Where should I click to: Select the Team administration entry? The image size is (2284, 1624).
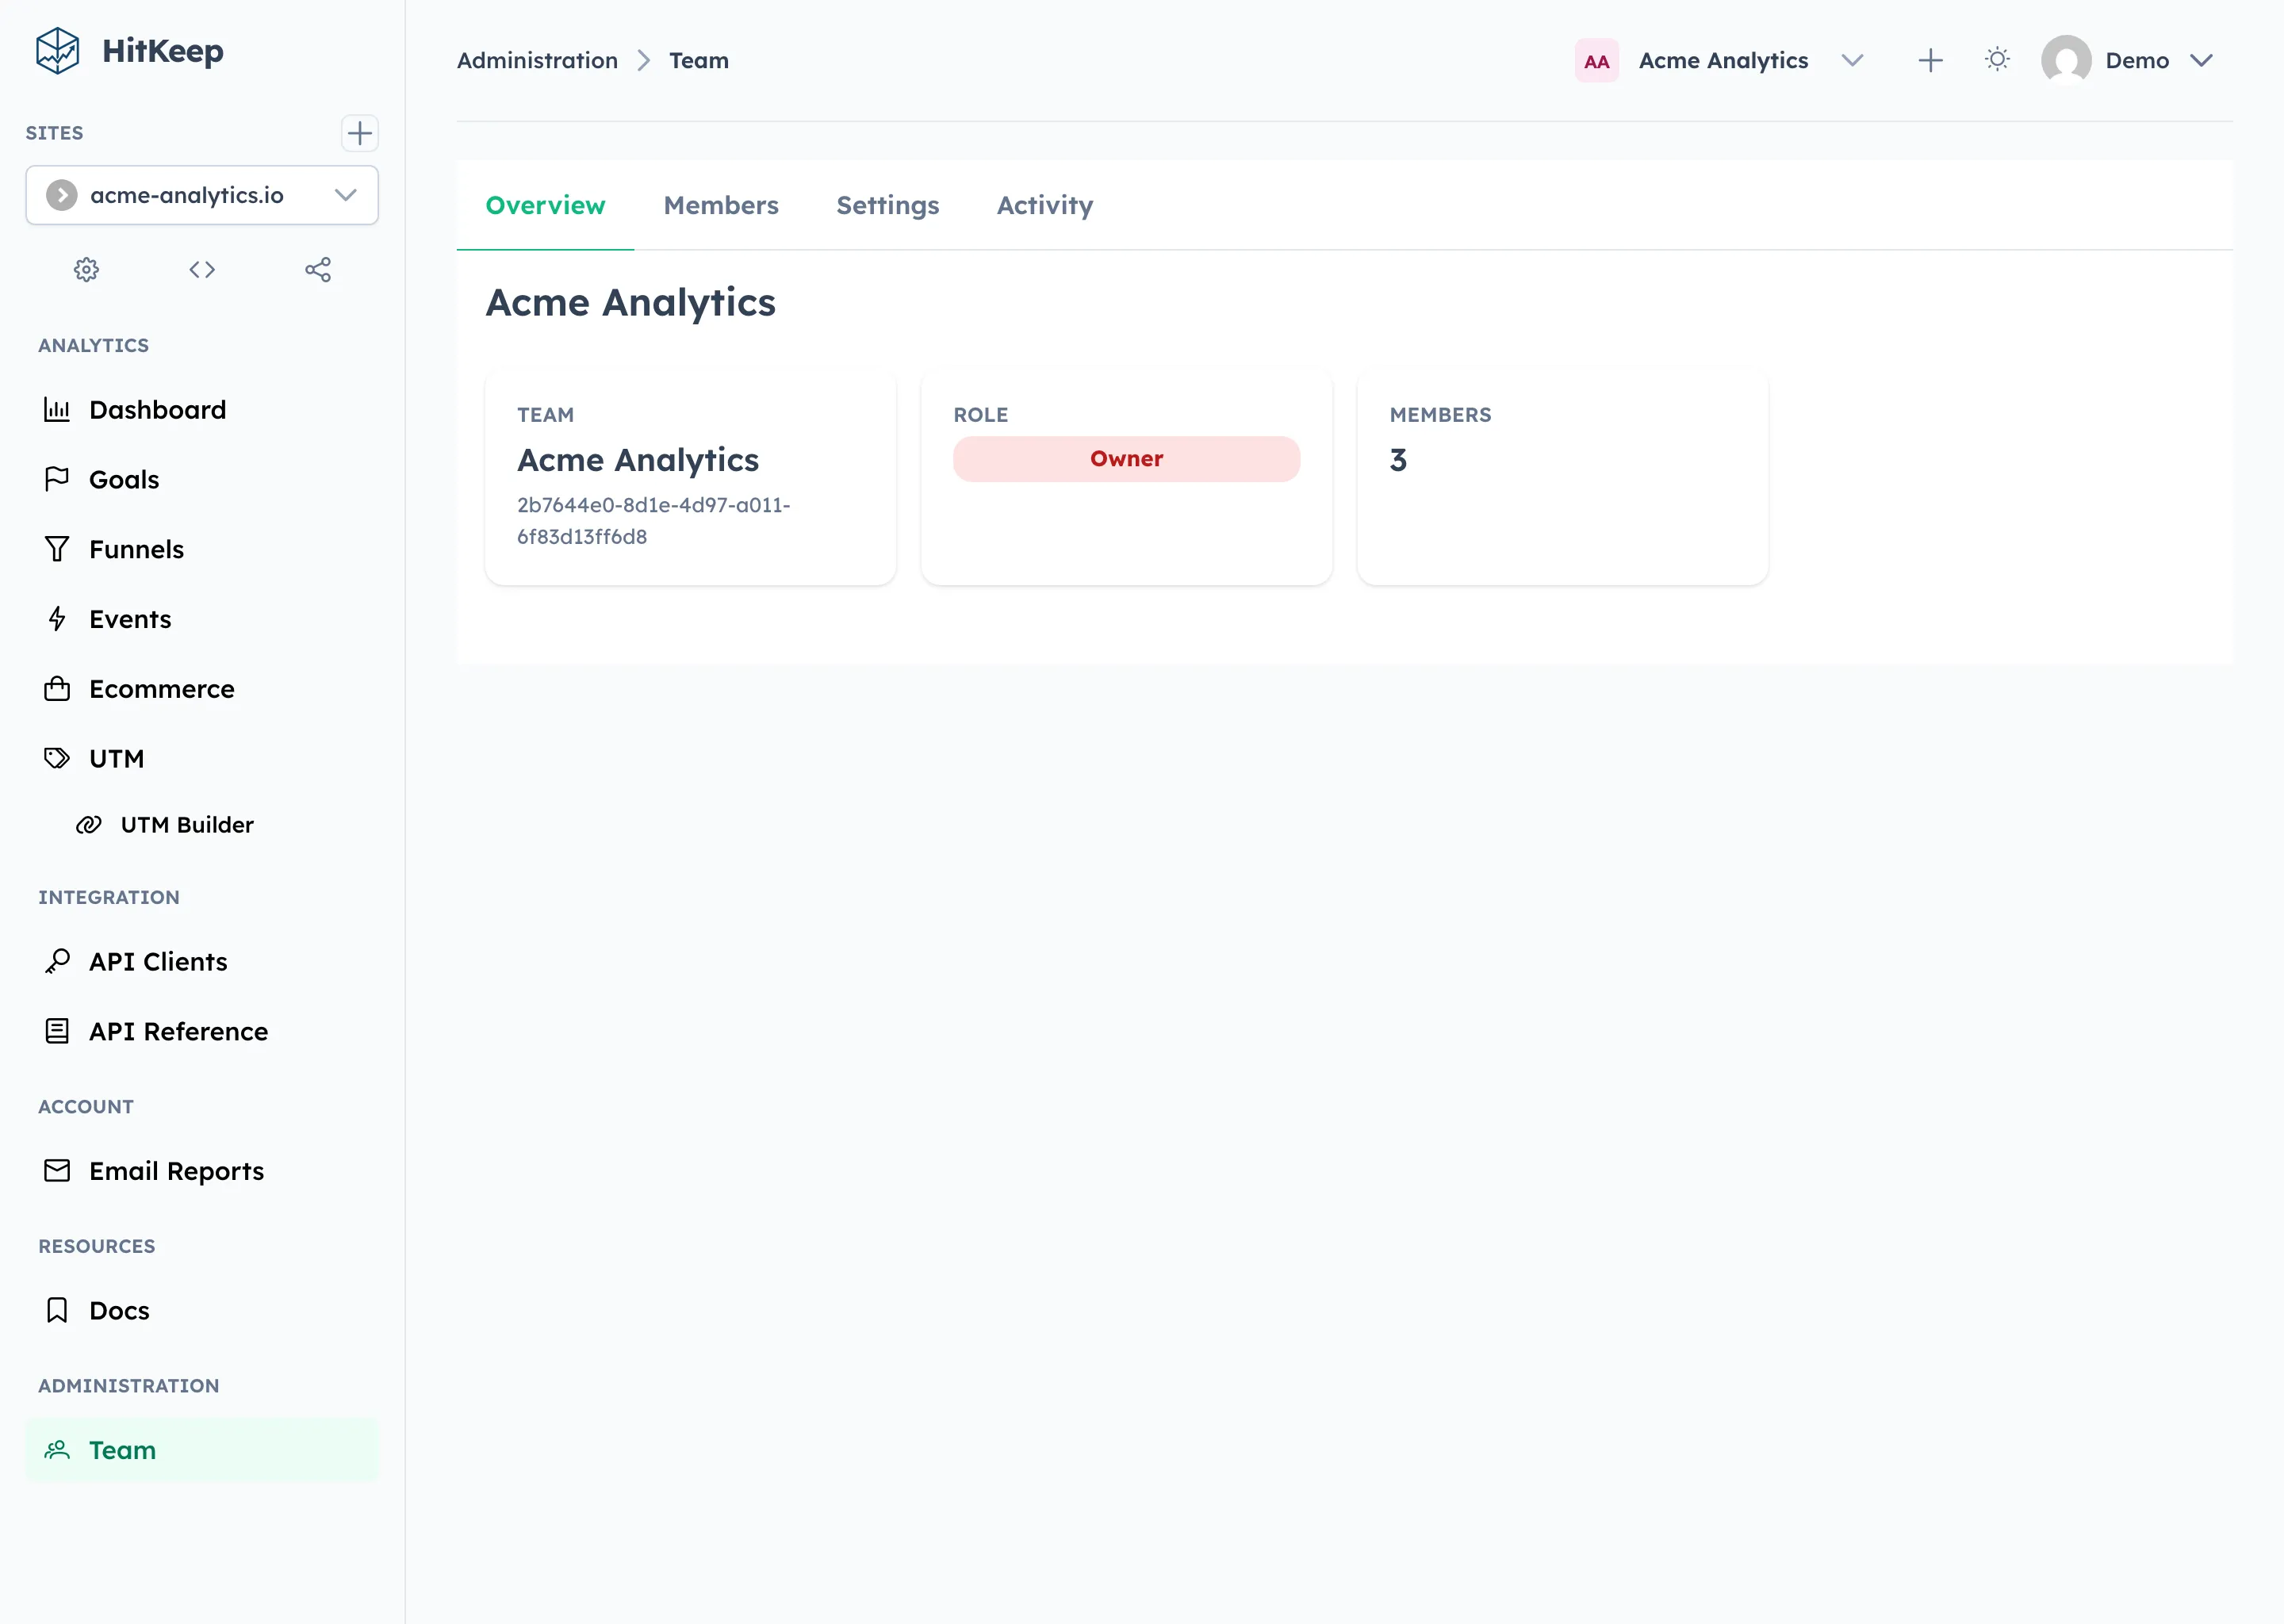(x=121, y=1450)
